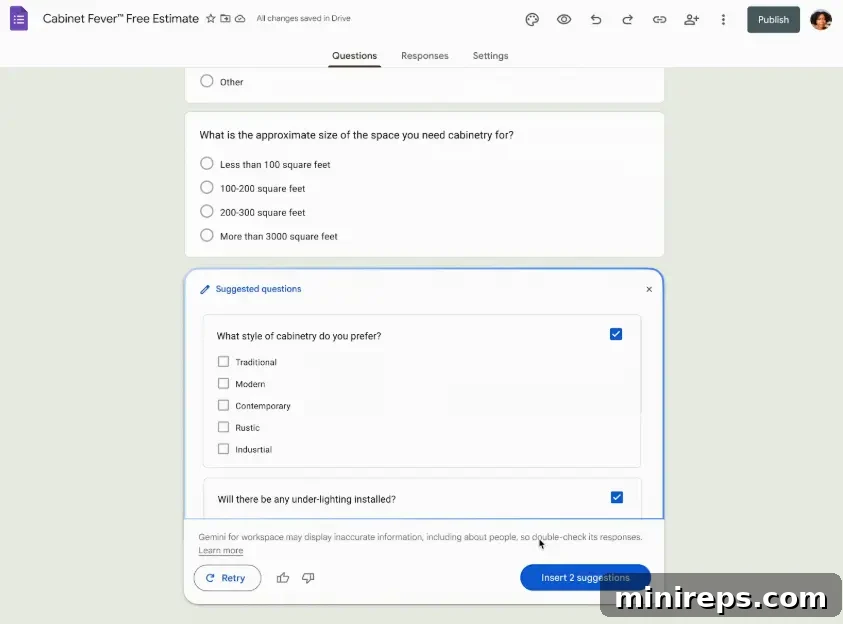The width and height of the screenshot is (843, 624).
Task: Check the cloud save status icon
Action: [240, 19]
